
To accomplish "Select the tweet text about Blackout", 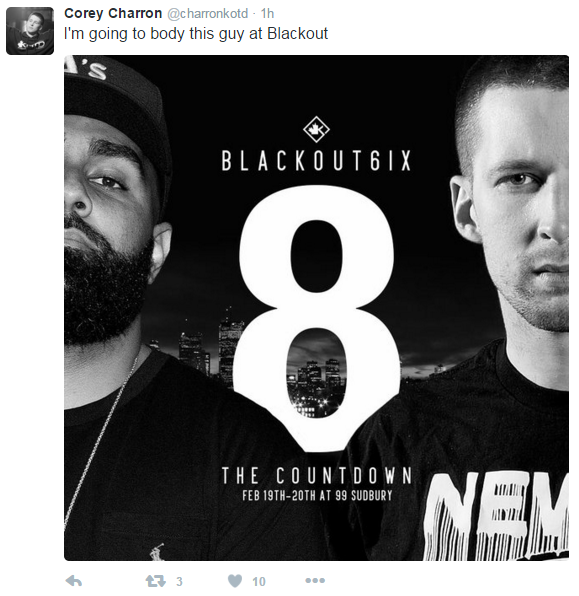I will click(x=196, y=34).
